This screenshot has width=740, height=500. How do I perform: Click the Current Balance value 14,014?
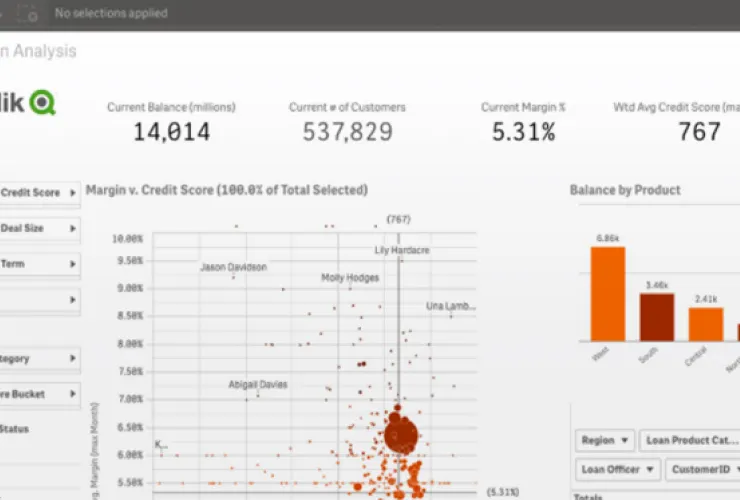(172, 132)
